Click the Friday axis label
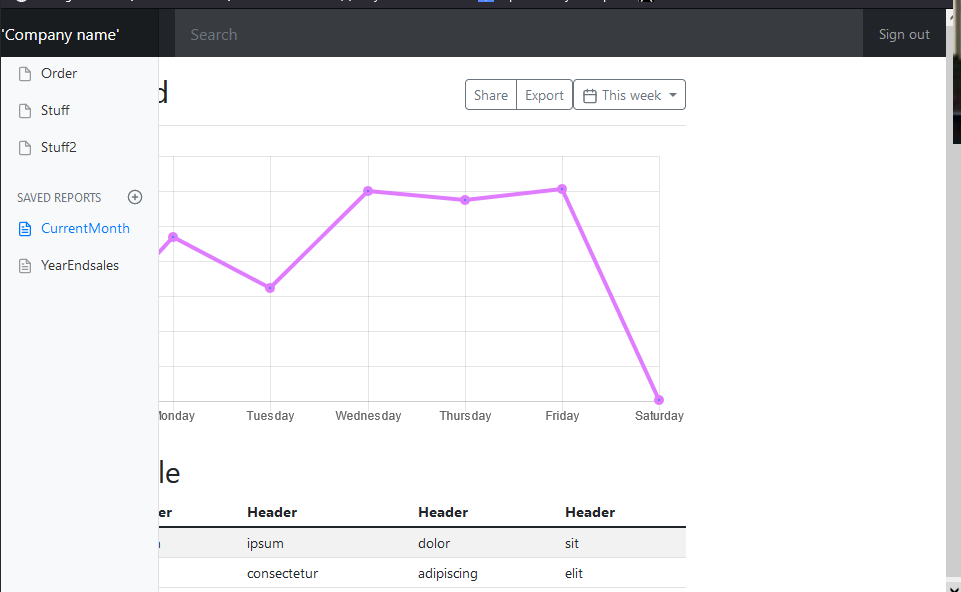The height and width of the screenshot is (592, 961). tap(563, 416)
